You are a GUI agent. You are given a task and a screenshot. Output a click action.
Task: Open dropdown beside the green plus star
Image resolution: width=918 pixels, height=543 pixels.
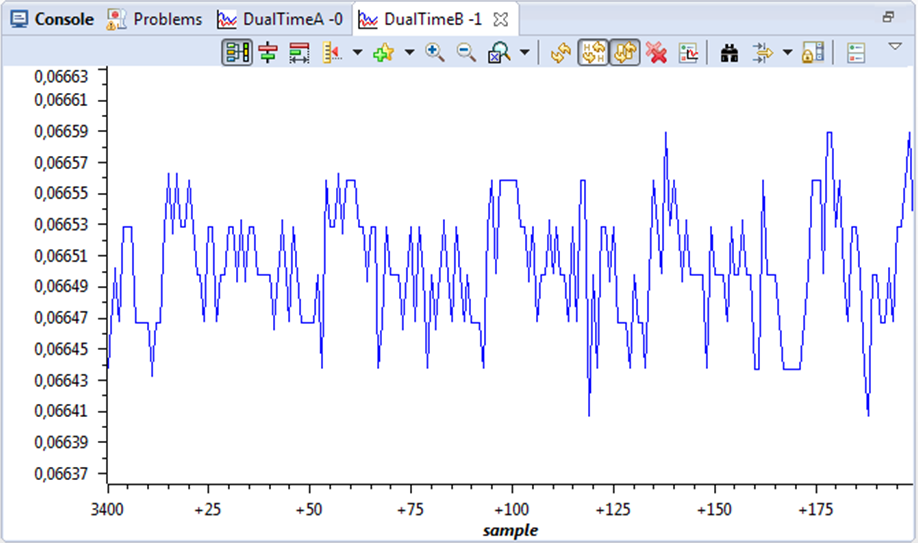(409, 53)
